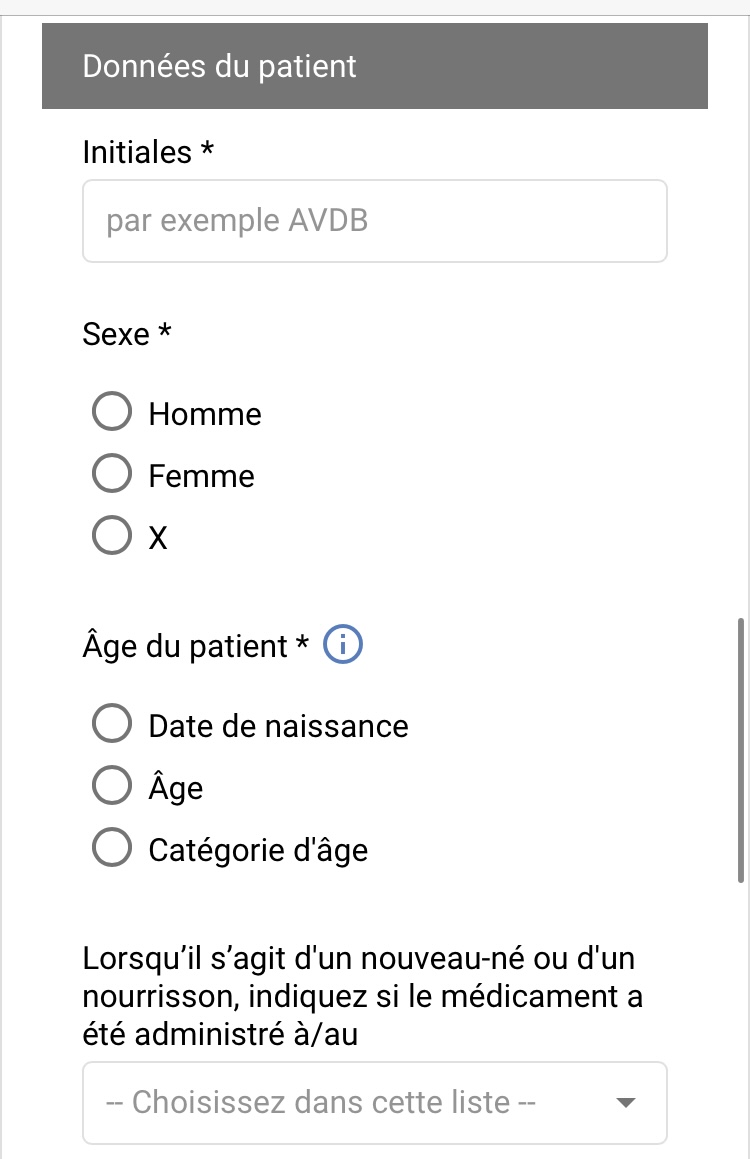Click the vertical page scrollbar thumb
Viewport: 750px width, 1159px height.
click(741, 750)
